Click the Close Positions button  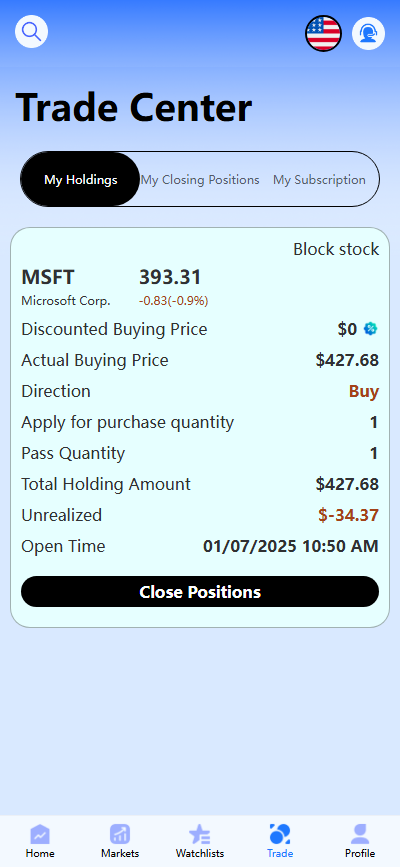coord(200,592)
